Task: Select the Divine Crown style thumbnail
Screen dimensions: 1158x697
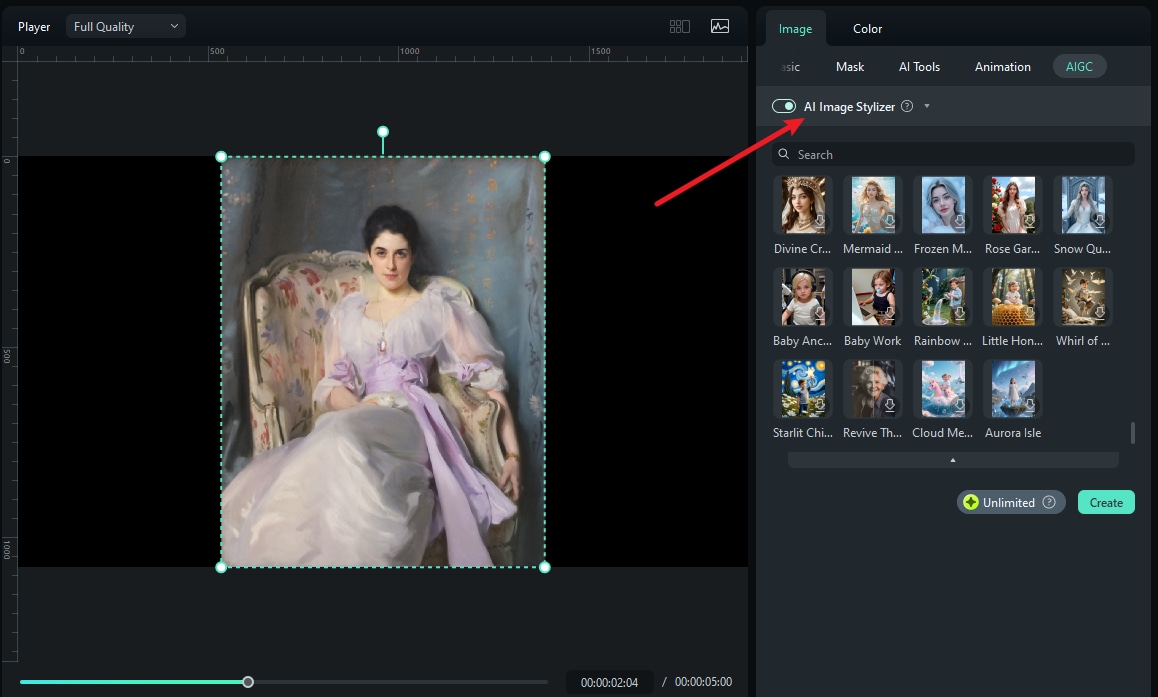Action: pyautogui.click(x=803, y=205)
